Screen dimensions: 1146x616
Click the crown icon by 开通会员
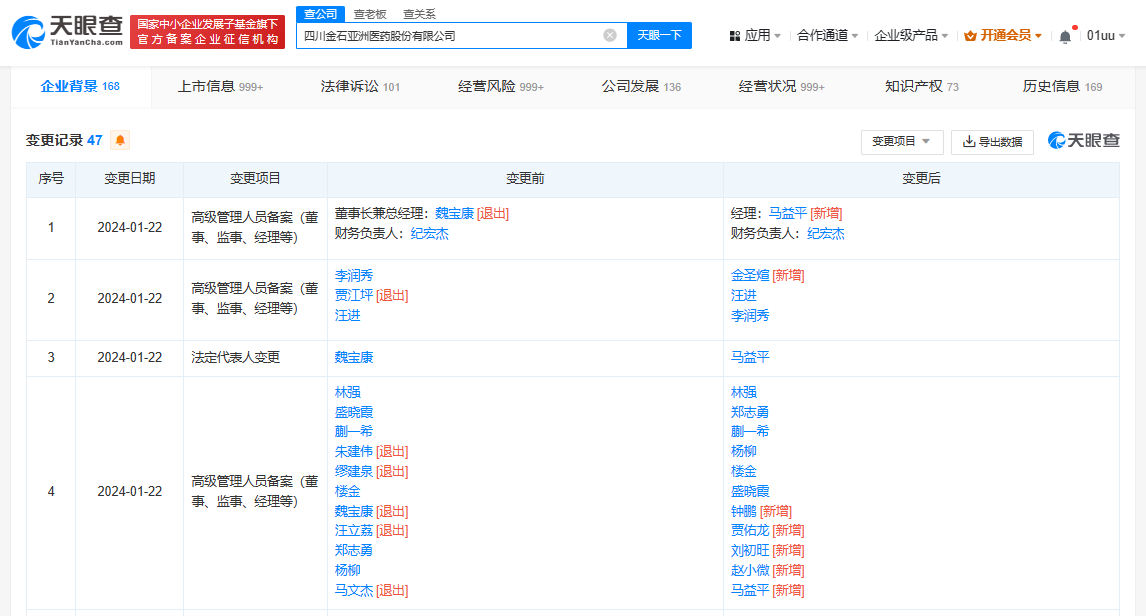pyautogui.click(x=970, y=36)
